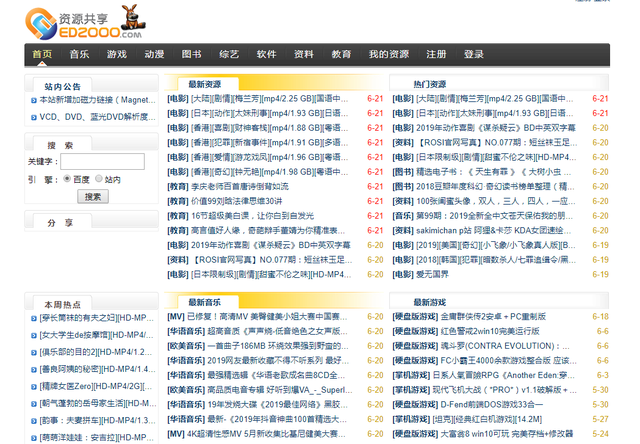Select the 热门资源 tab header

click(430, 84)
